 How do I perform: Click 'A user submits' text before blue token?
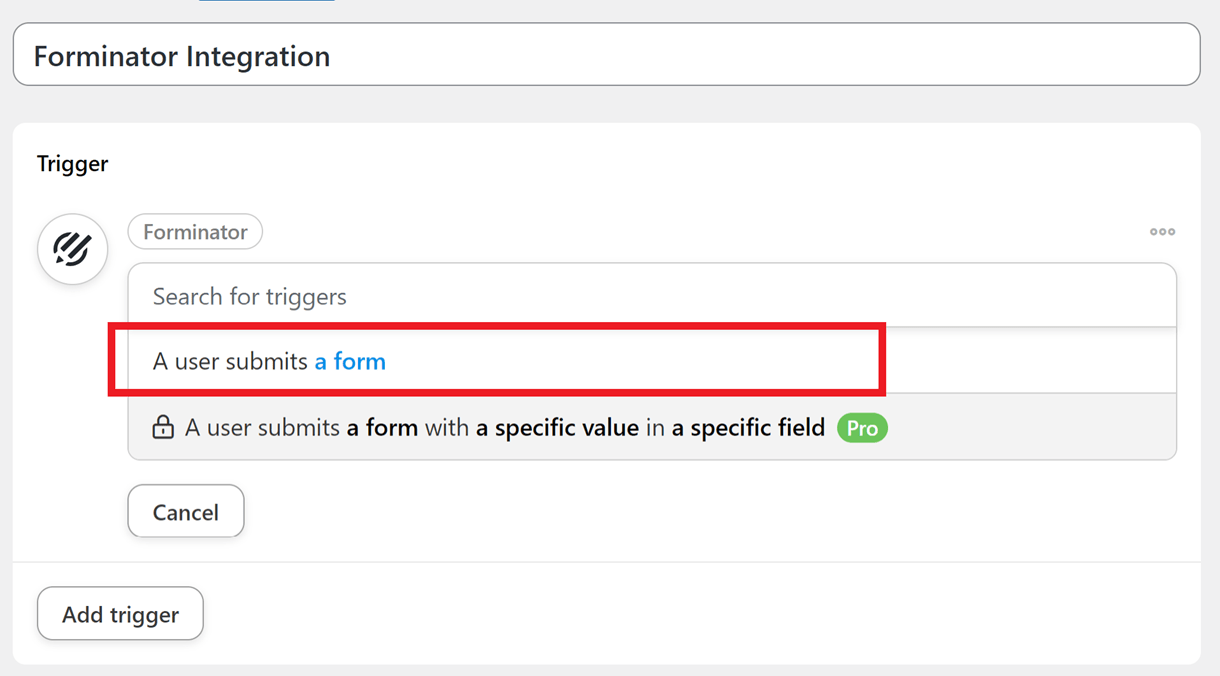[x=230, y=361]
